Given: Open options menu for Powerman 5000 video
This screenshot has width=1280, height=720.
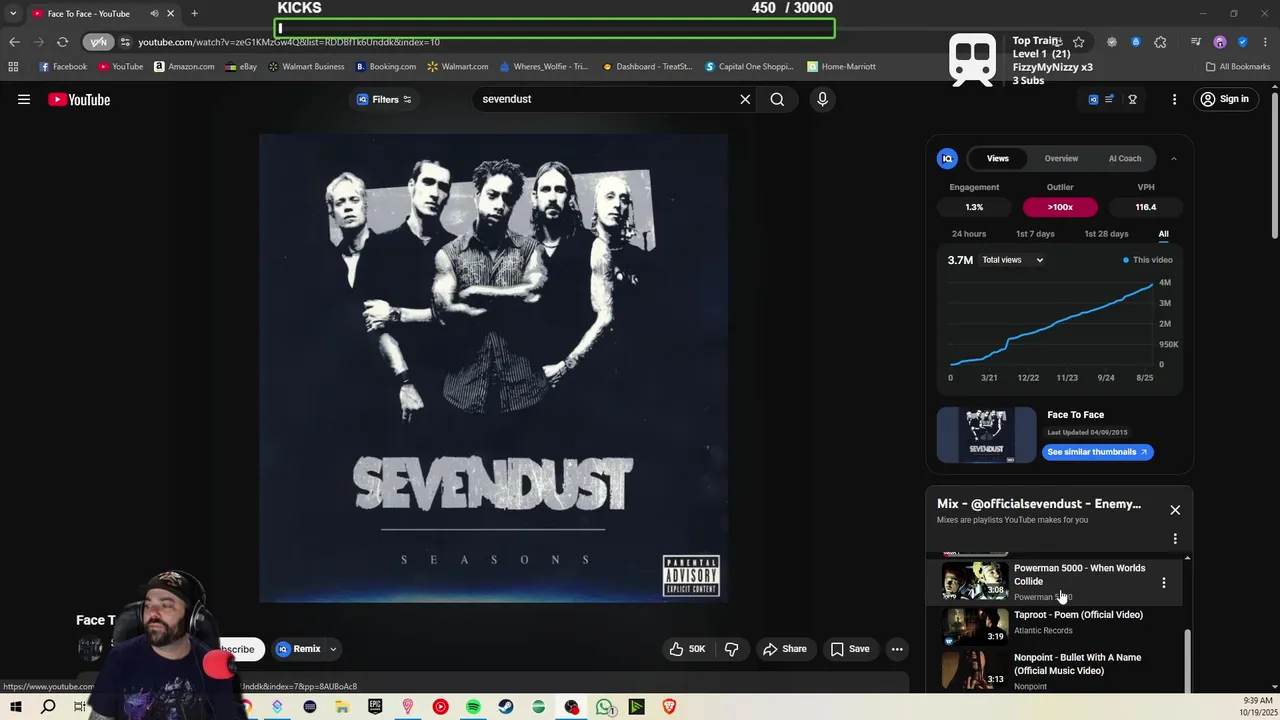Looking at the screenshot, I should 1163,582.
